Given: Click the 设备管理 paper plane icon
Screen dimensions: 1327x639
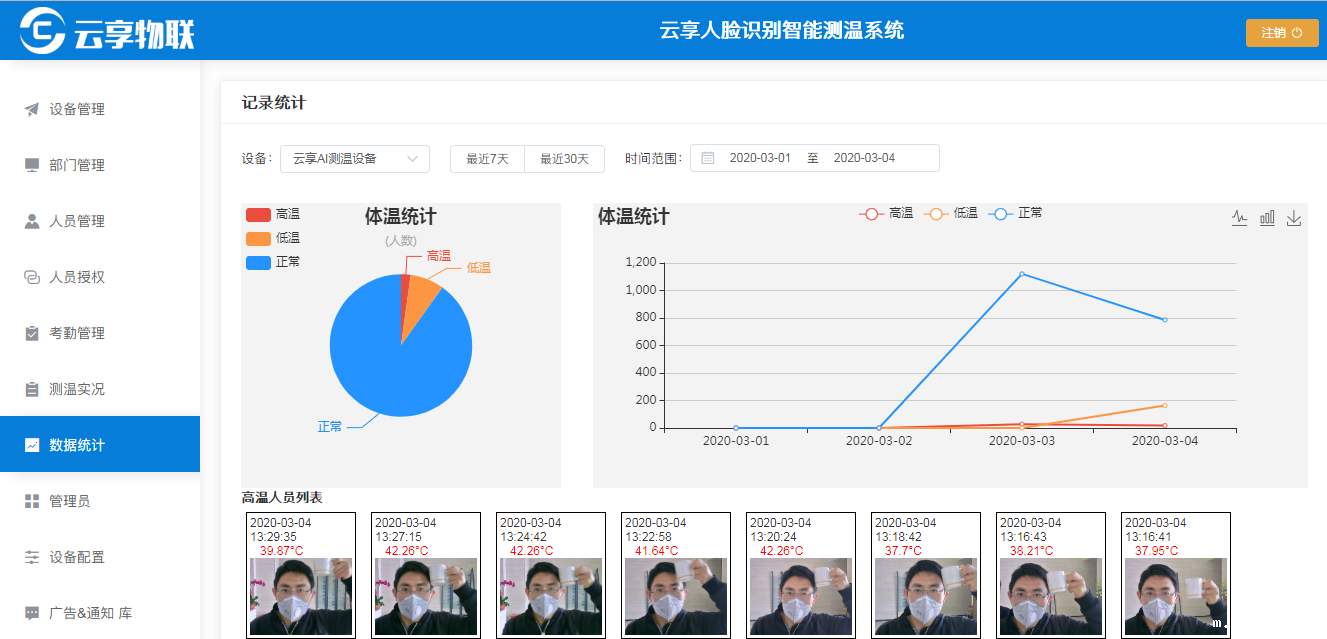Looking at the screenshot, I should [x=32, y=110].
